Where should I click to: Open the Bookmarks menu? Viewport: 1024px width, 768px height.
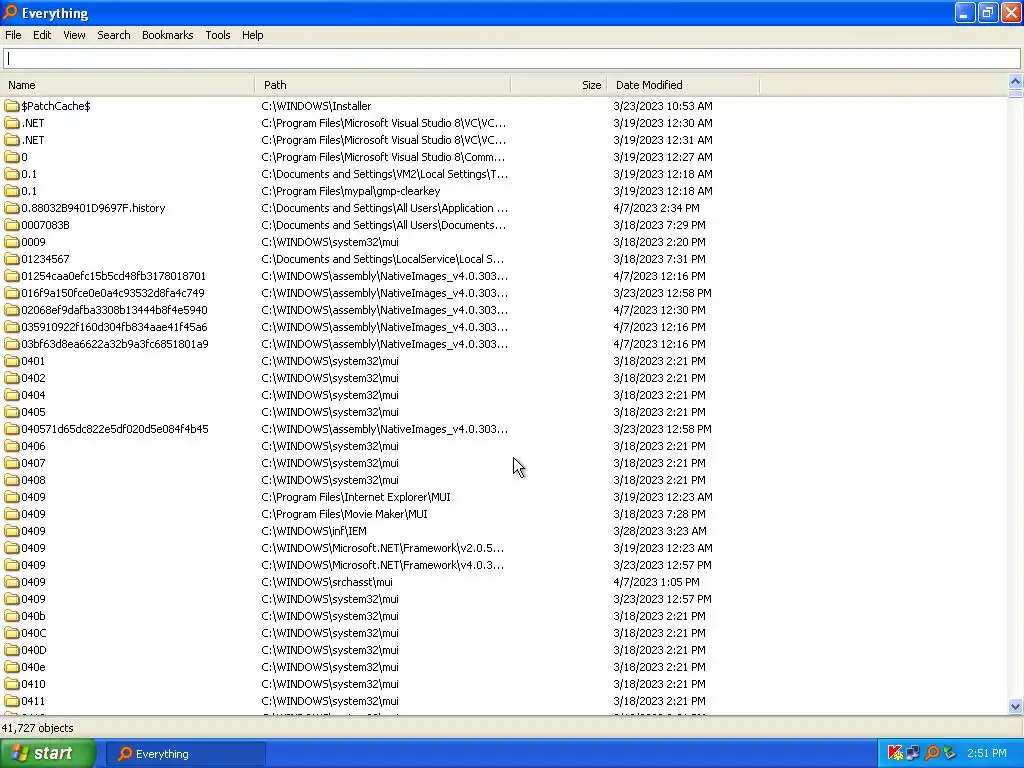point(167,35)
